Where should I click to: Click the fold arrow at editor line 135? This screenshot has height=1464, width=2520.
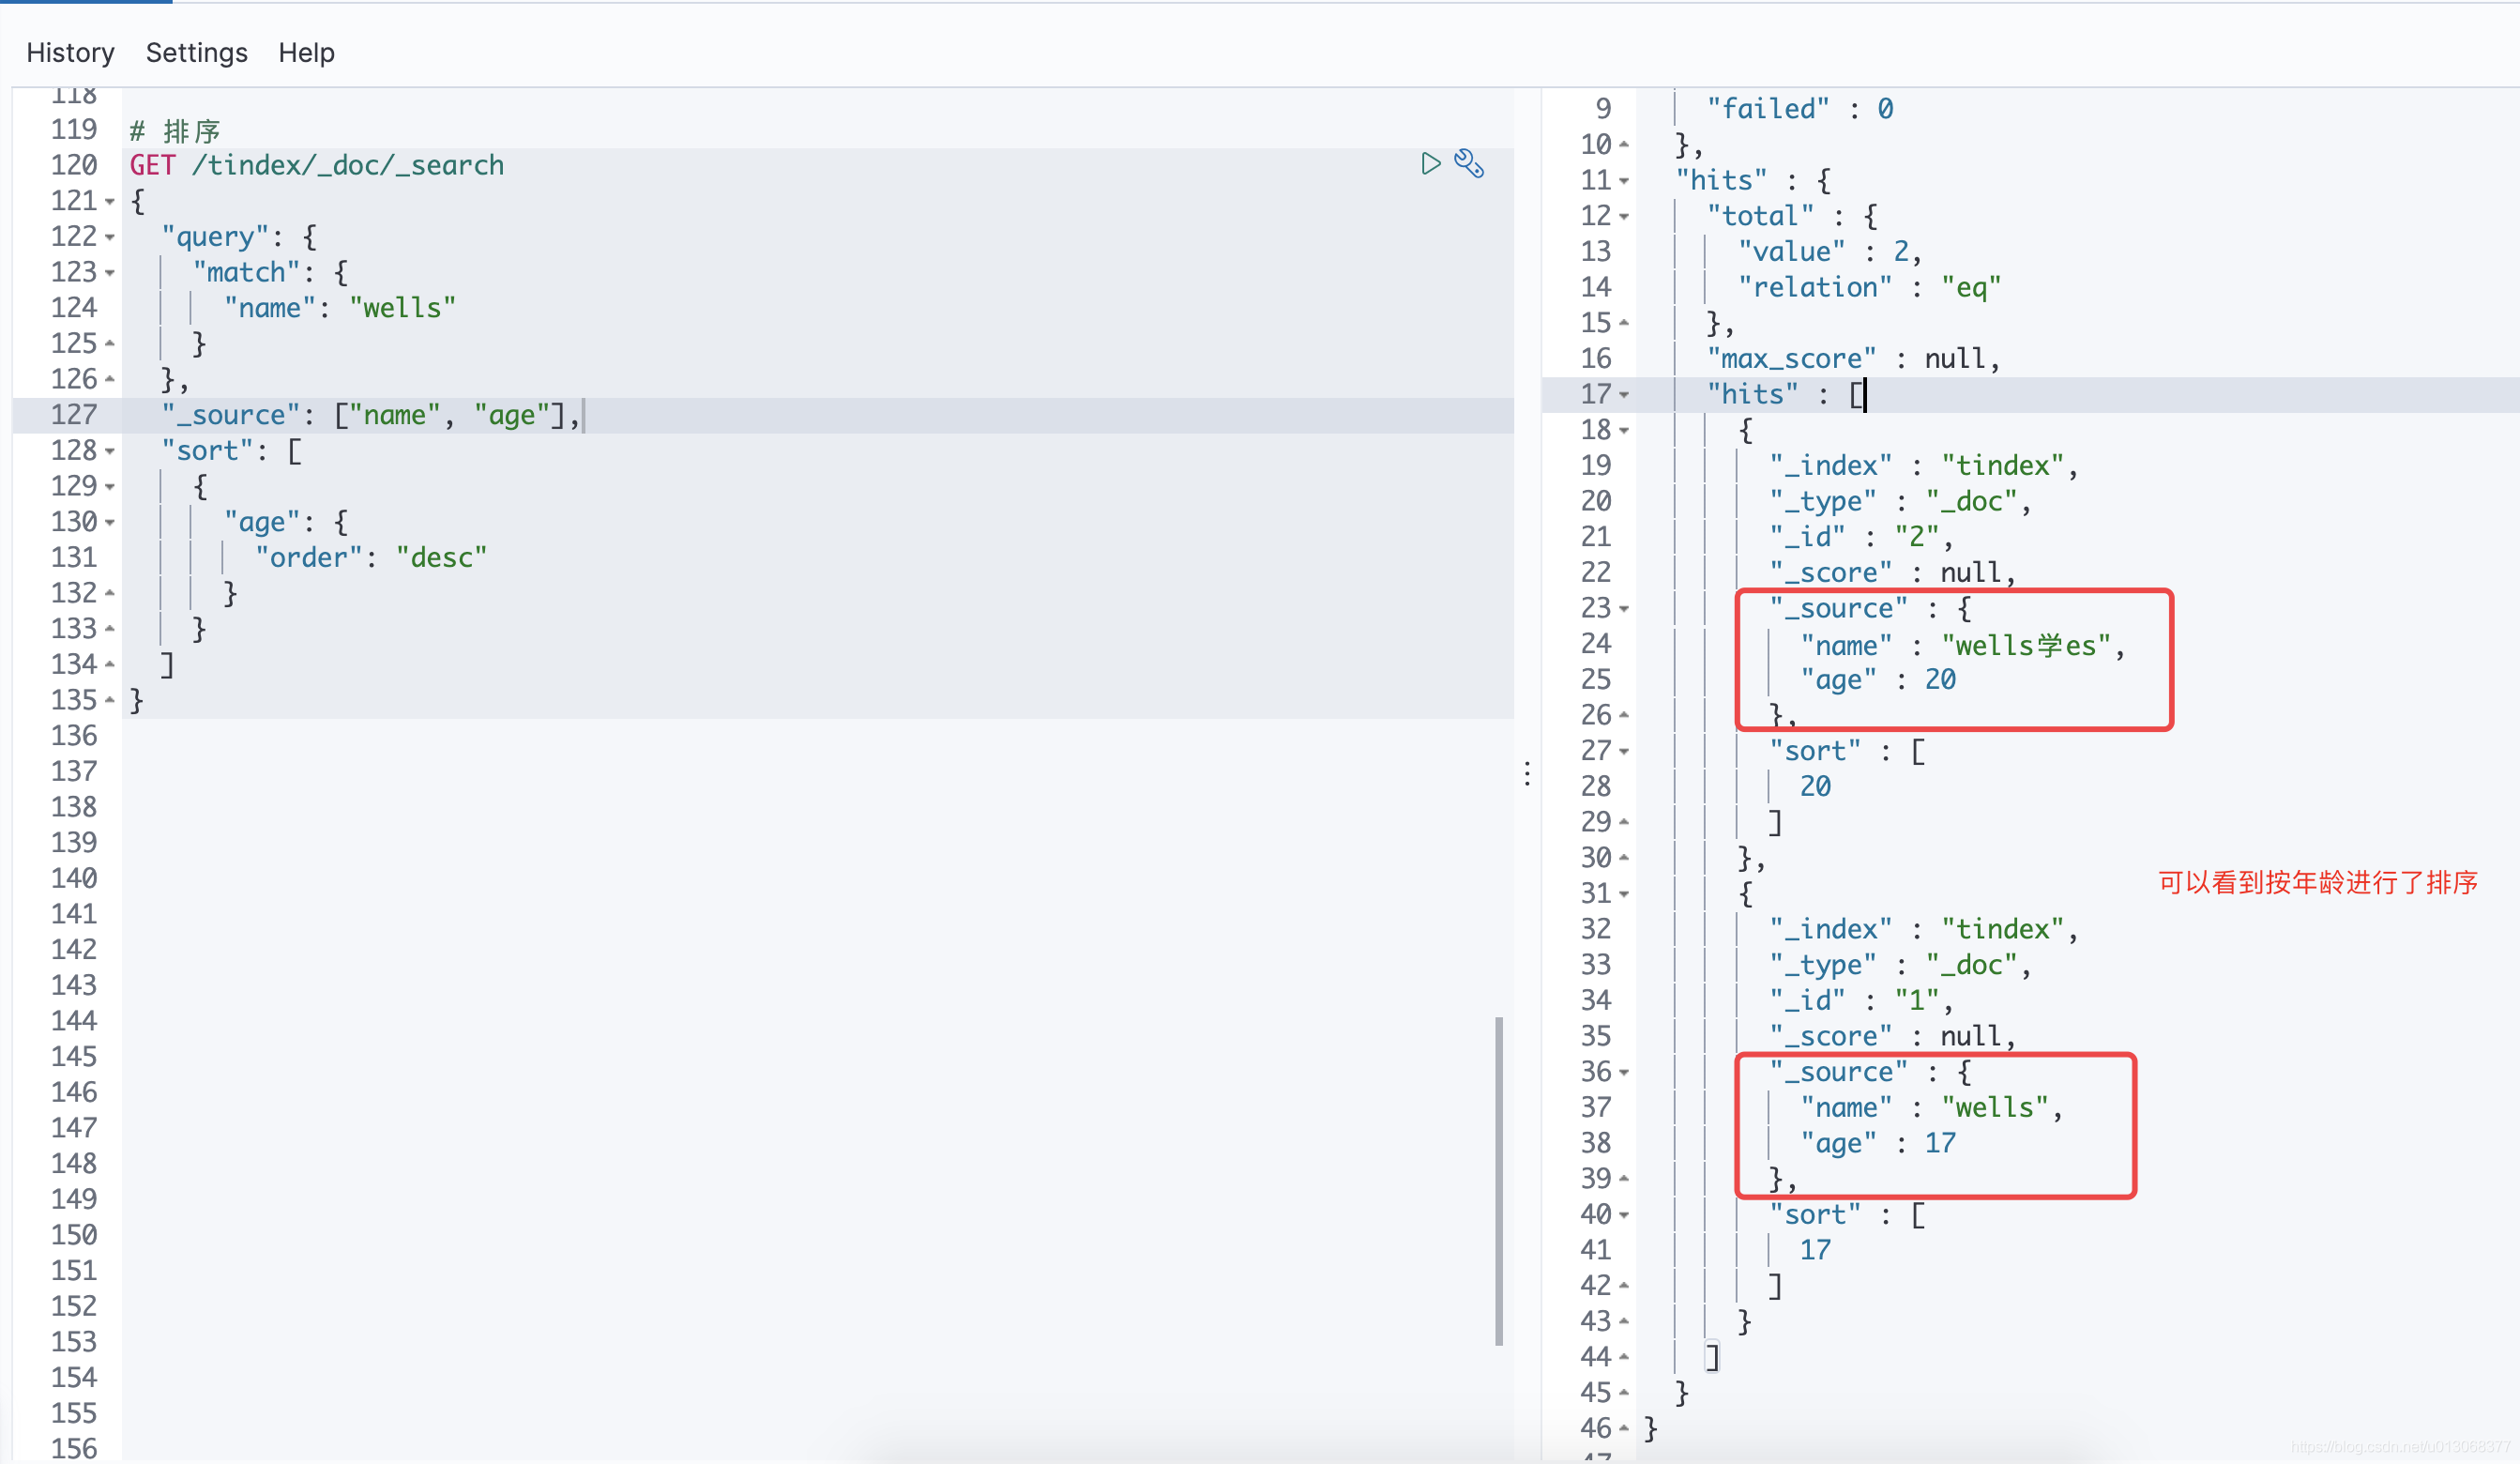[110, 700]
